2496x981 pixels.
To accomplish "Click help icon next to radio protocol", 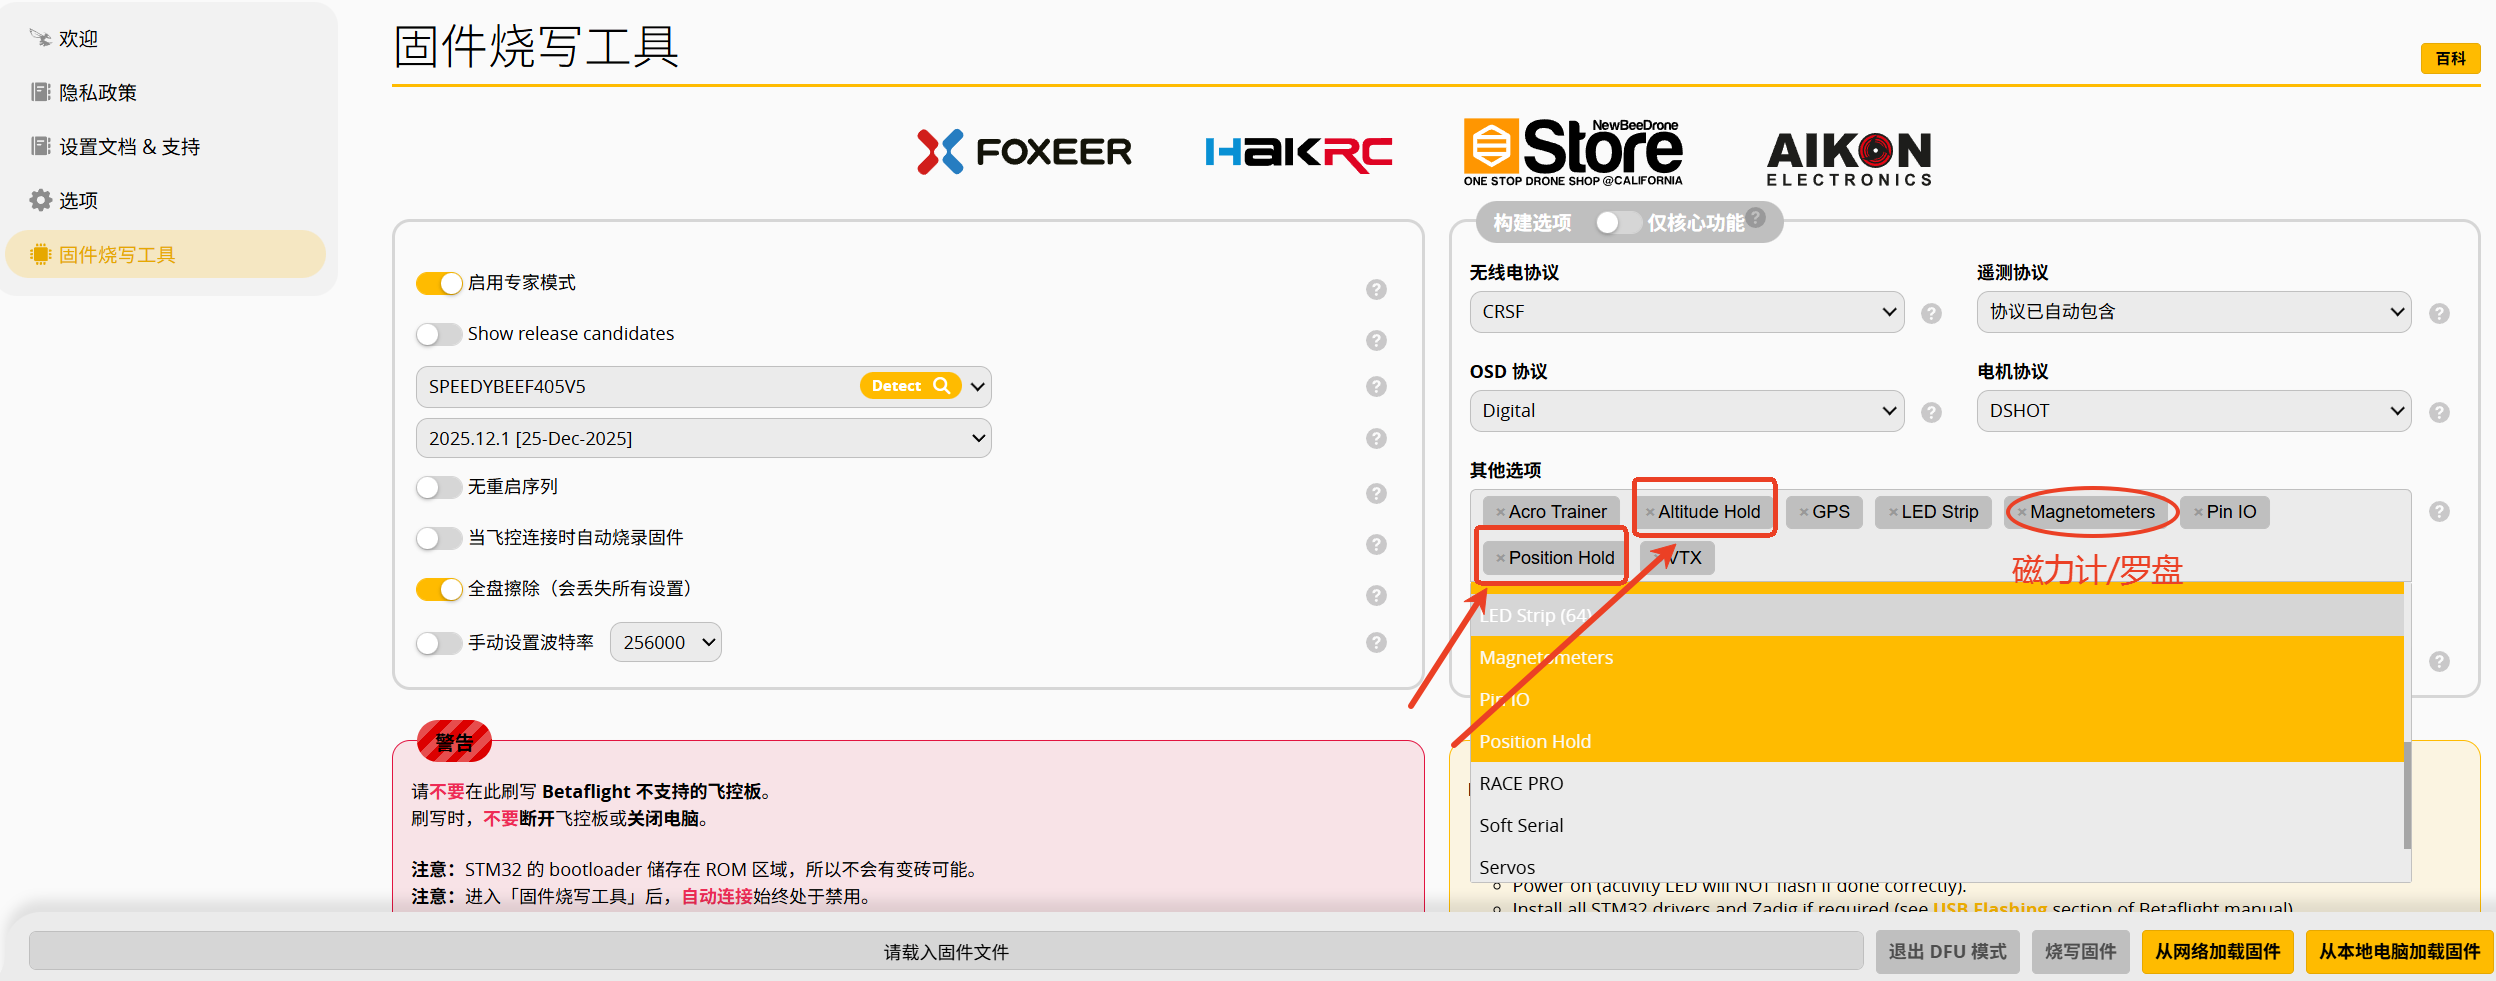I will [x=1931, y=313].
